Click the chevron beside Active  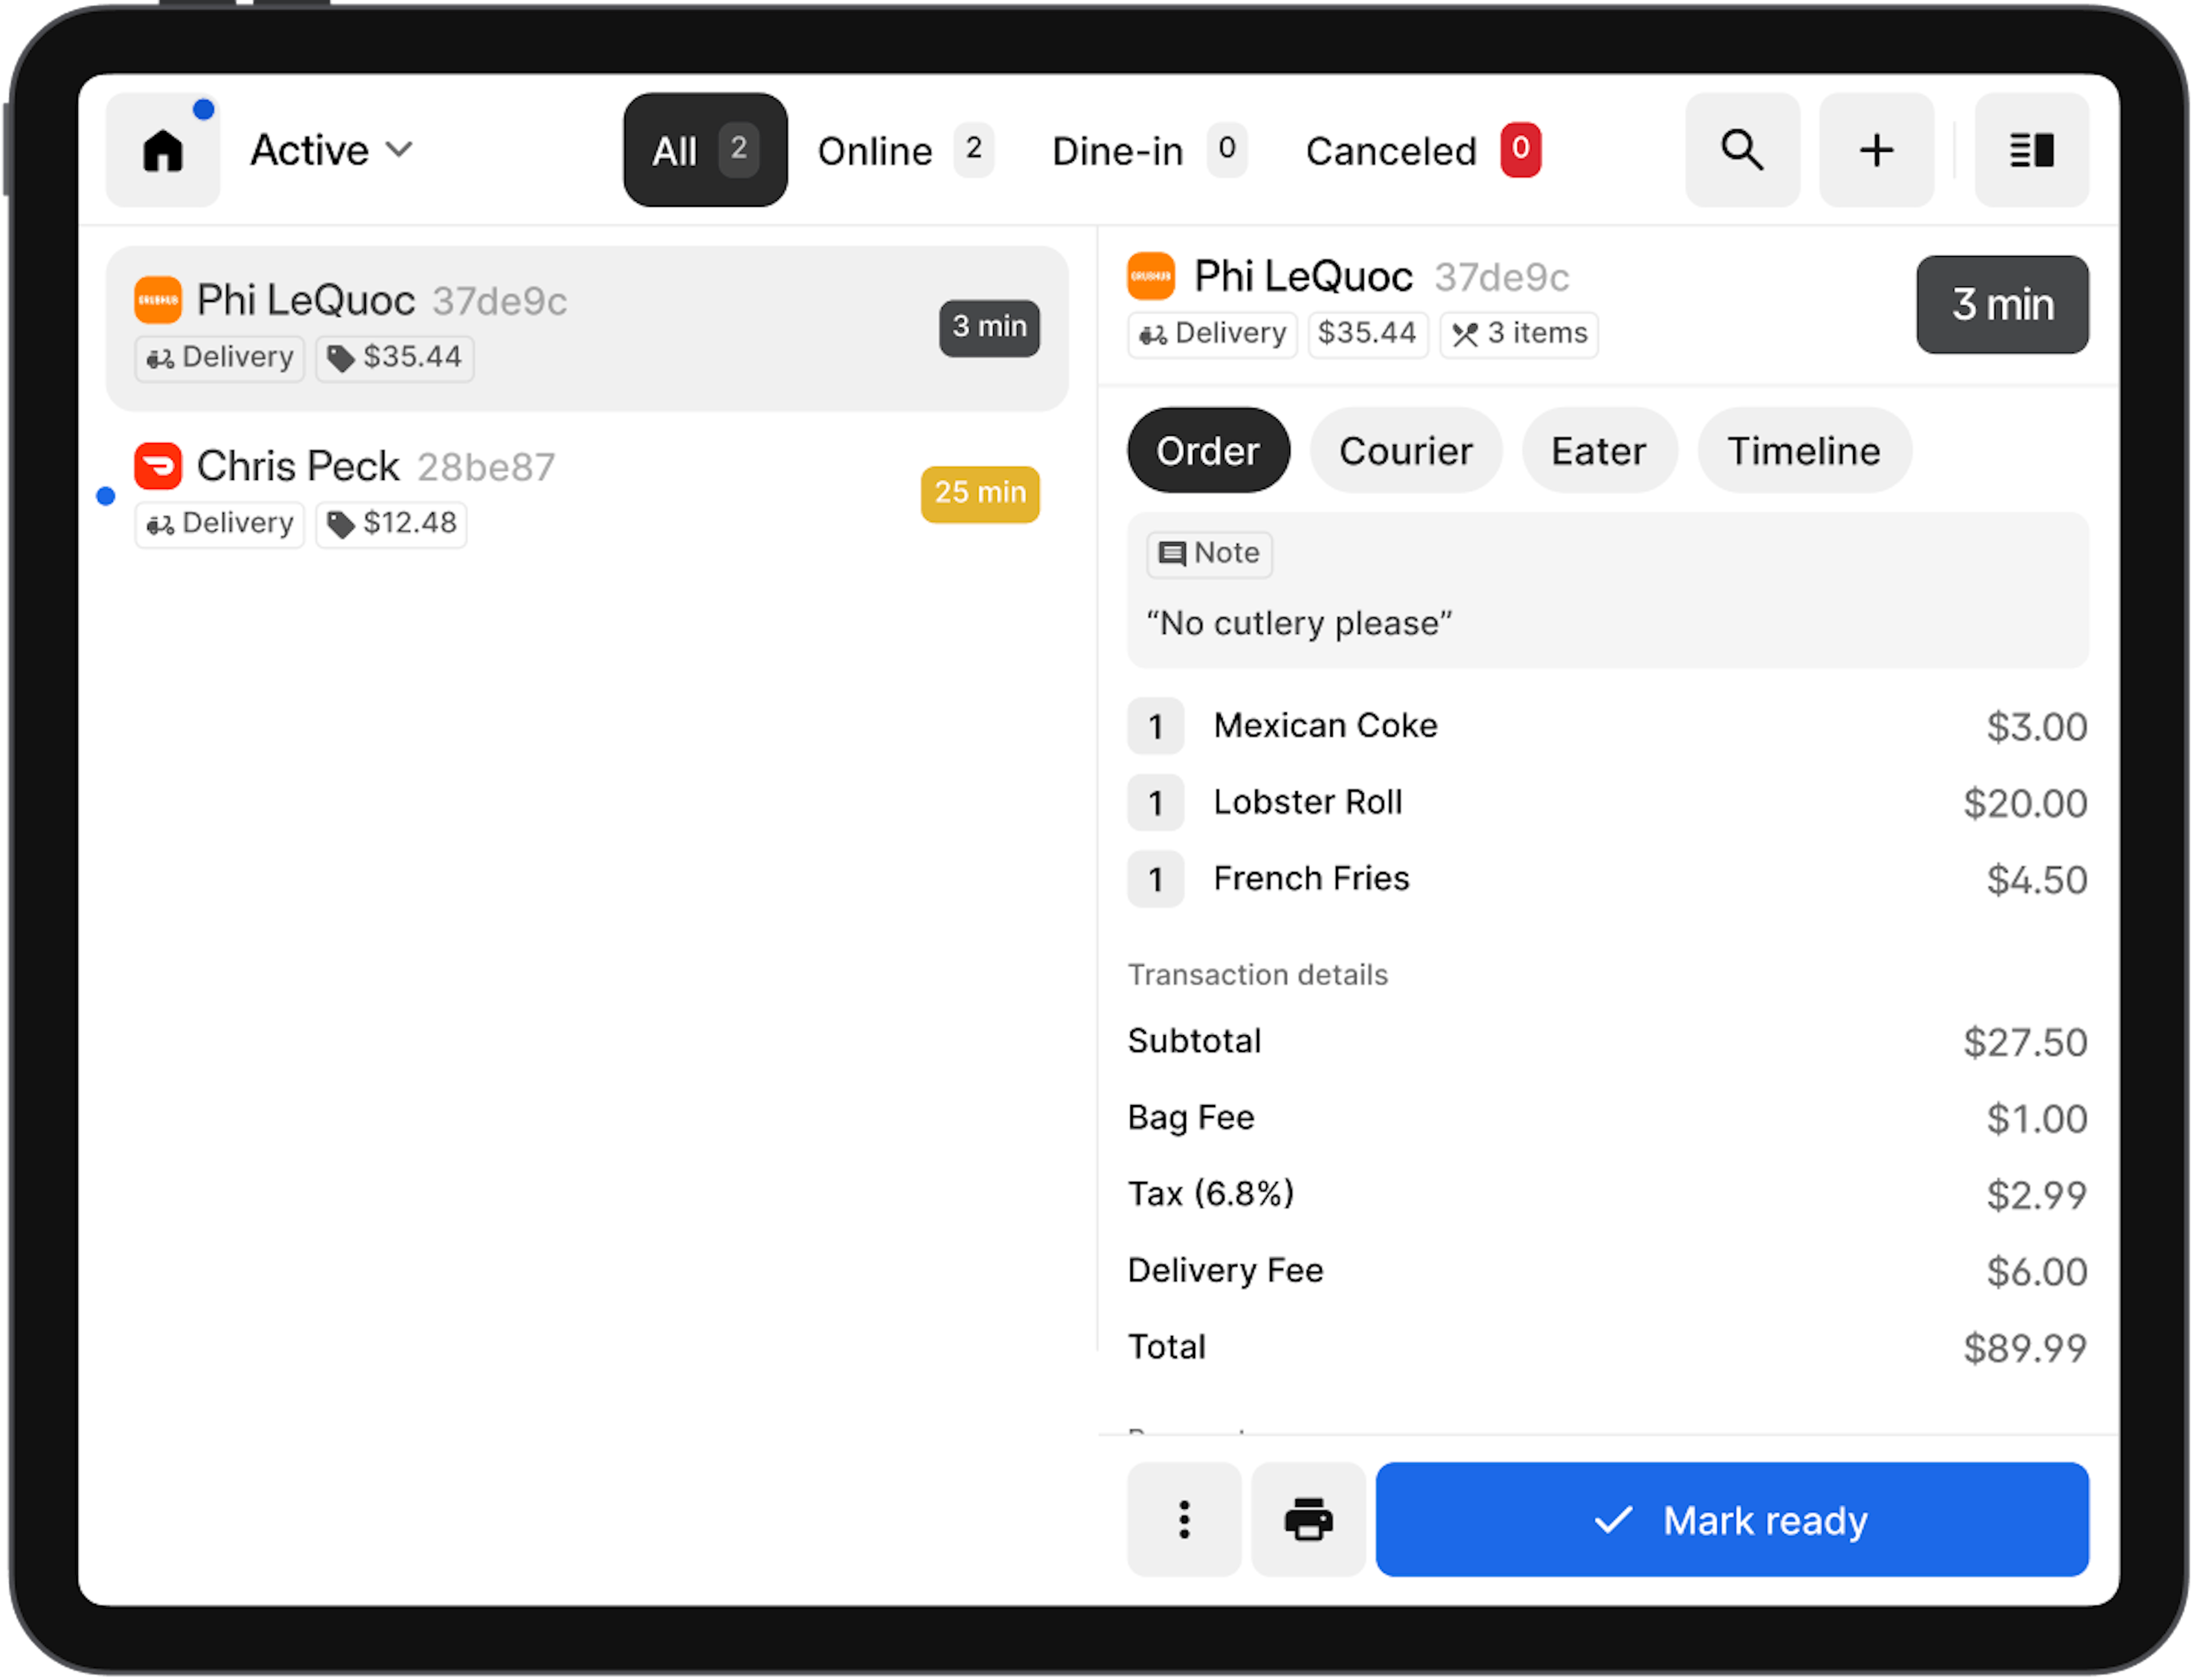399,150
